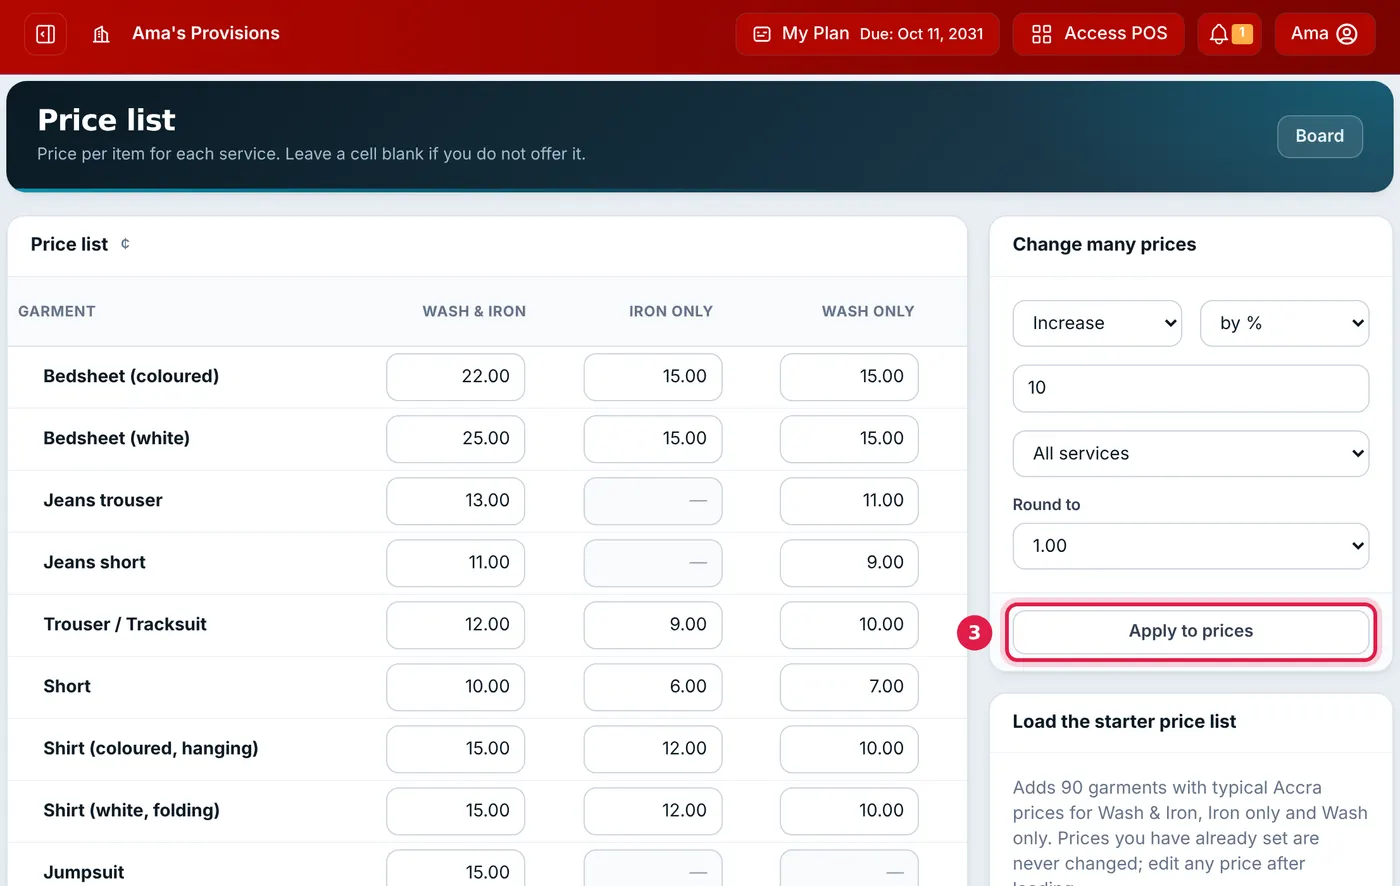The width and height of the screenshot is (1400, 886).
Task: Edit Jeans short Wash Only price
Action: coord(849,563)
